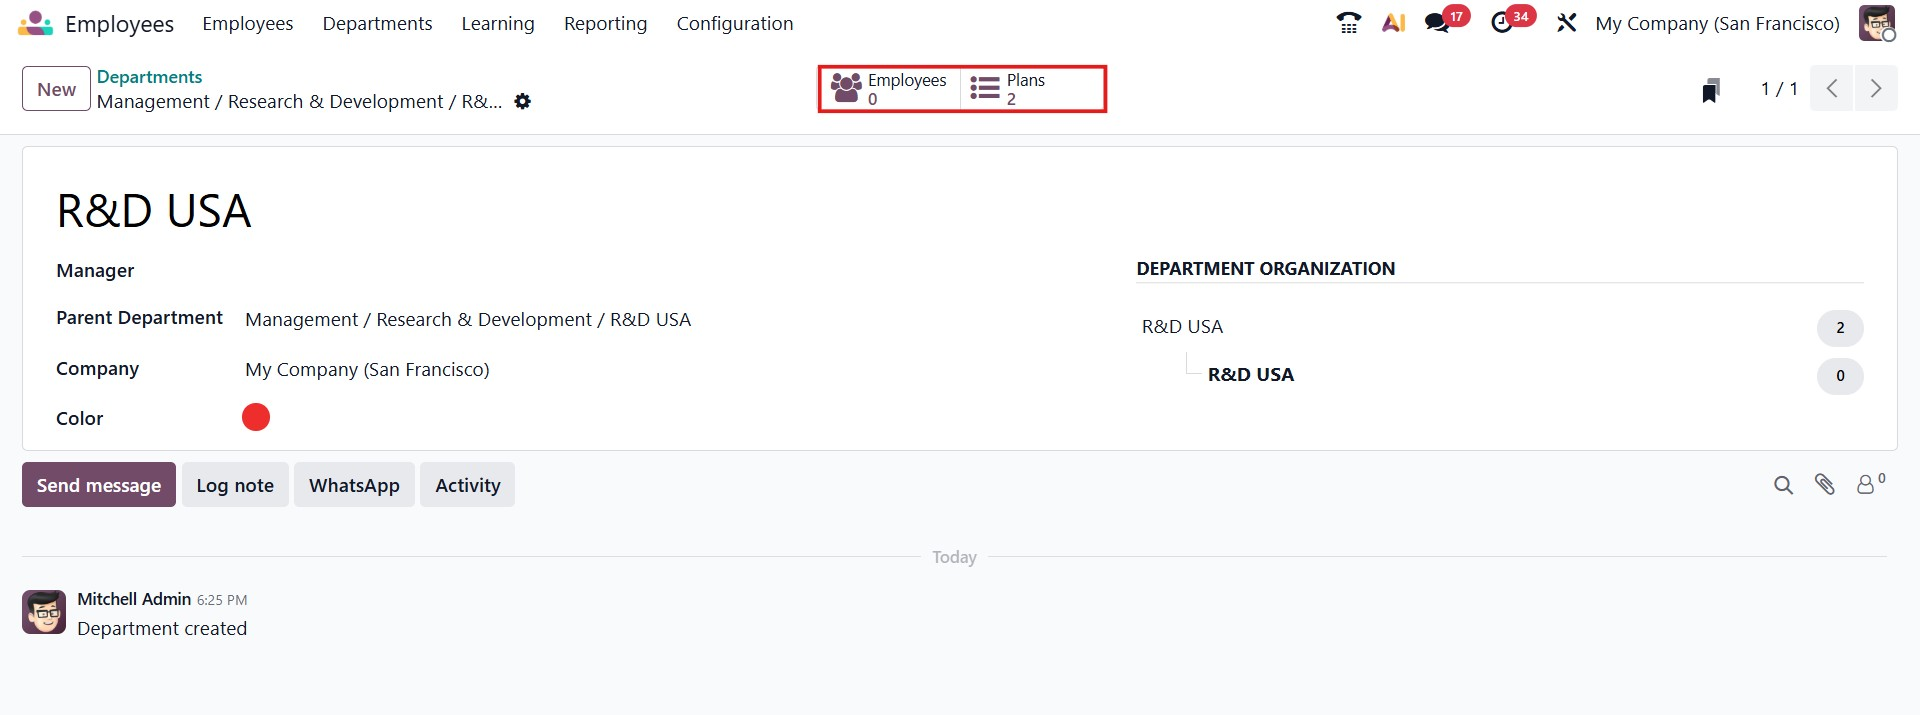
Task: Open the gear actions menu
Action: (522, 101)
